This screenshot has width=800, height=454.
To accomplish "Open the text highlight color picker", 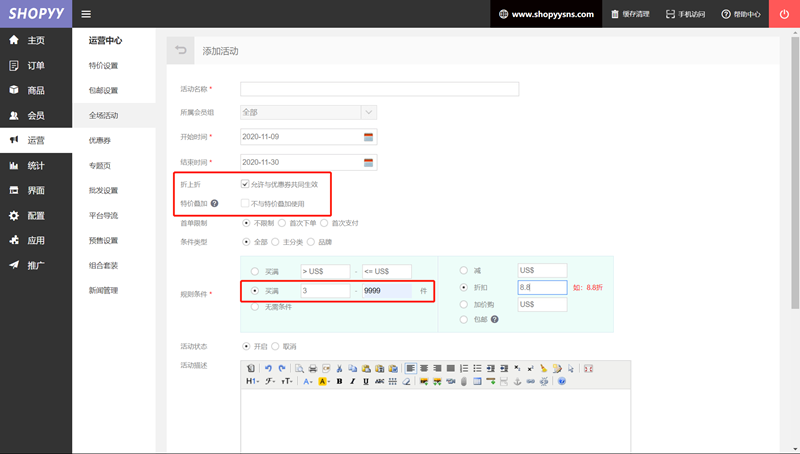I will pyautogui.click(x=324, y=381).
